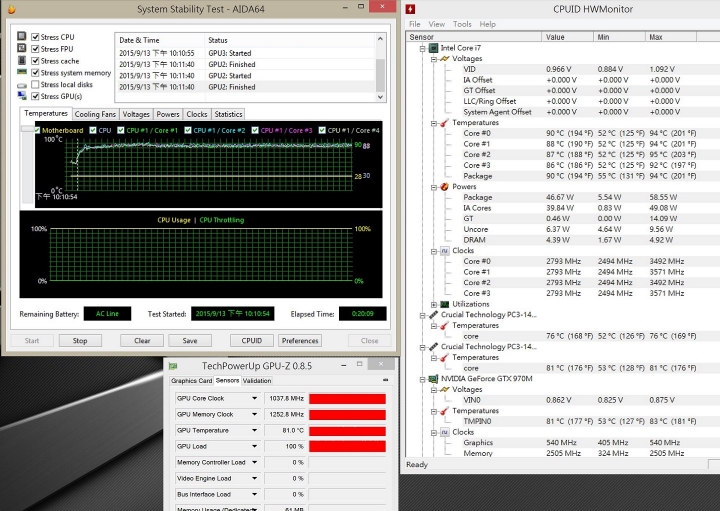Image resolution: width=720 pixels, height=511 pixels.
Task: Click the Save button in AIDA64
Action: coord(190,341)
